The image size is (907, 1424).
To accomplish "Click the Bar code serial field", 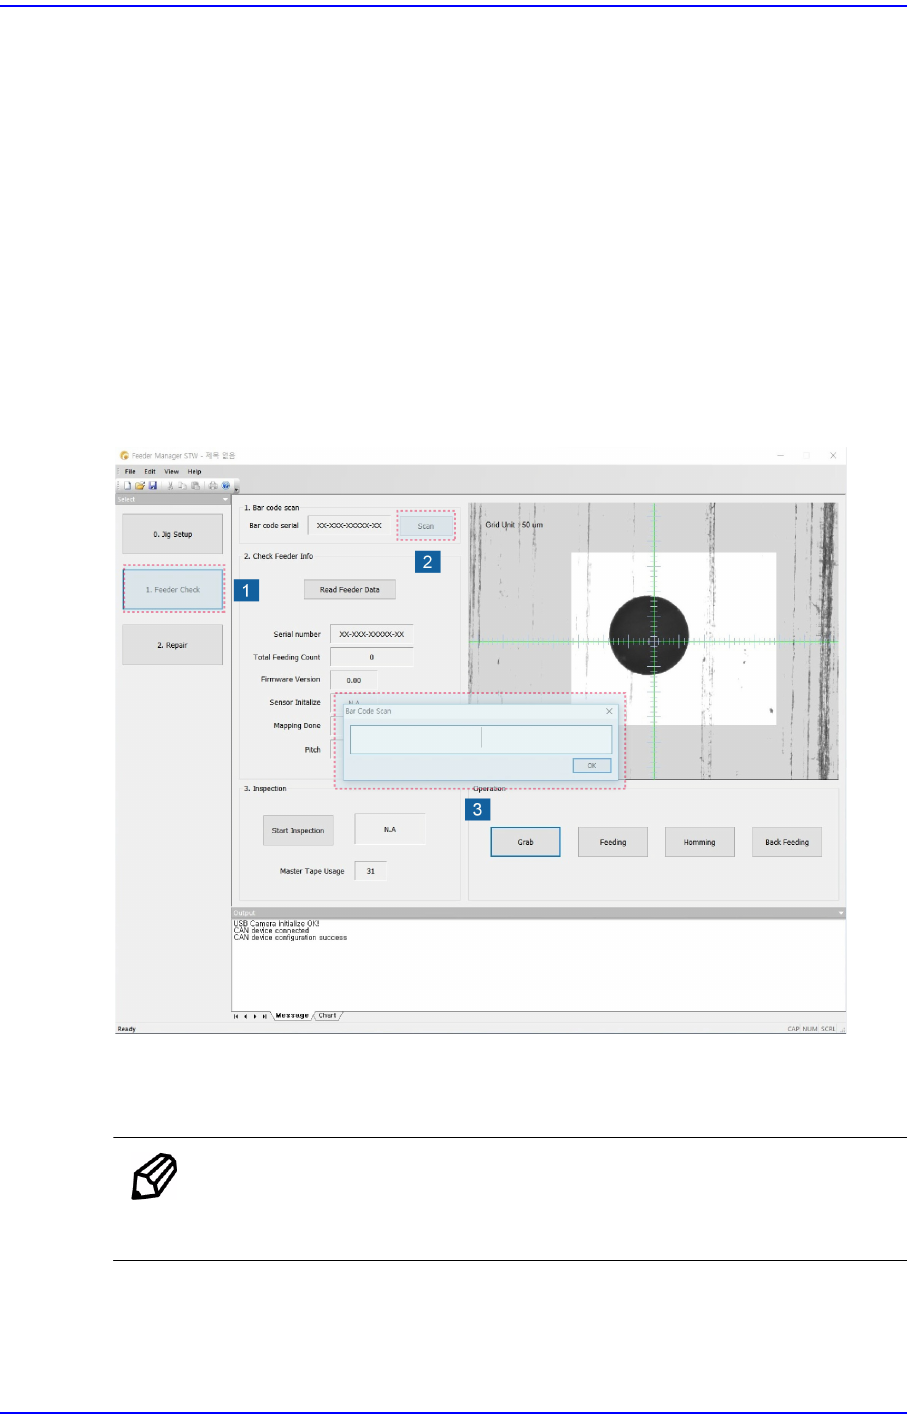I will [x=349, y=525].
